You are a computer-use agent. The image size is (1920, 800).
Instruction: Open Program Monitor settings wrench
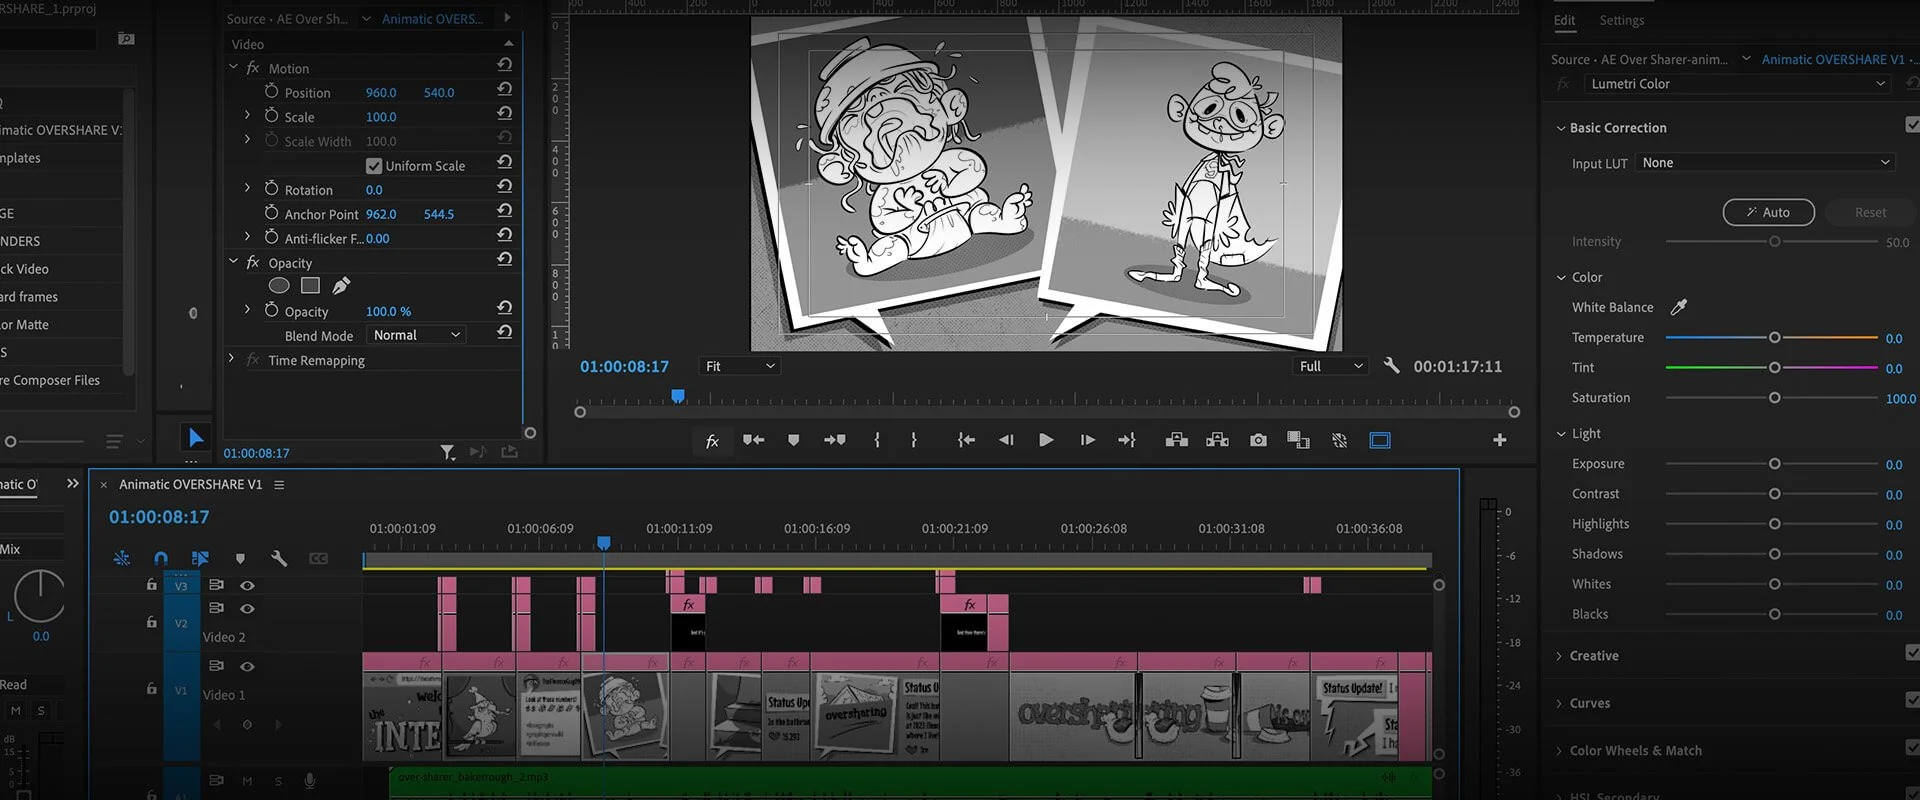(x=1391, y=366)
